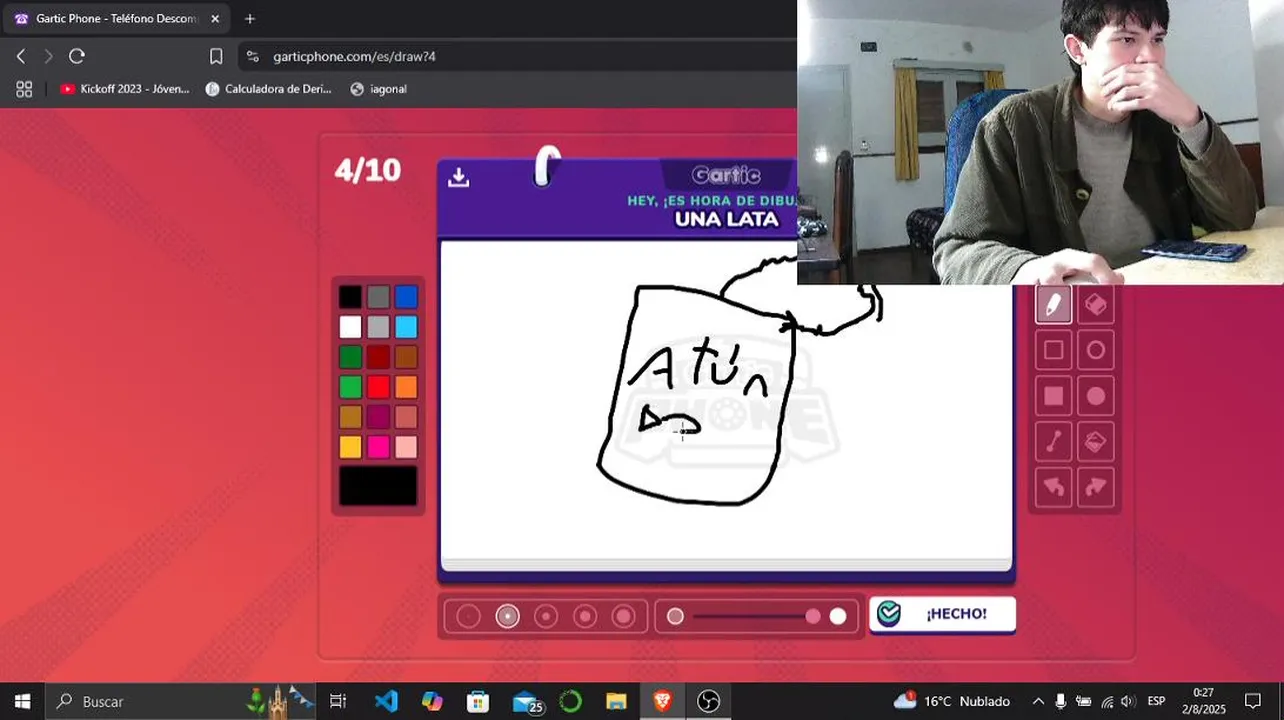Pick the magenta-purple color swatch

378,417
